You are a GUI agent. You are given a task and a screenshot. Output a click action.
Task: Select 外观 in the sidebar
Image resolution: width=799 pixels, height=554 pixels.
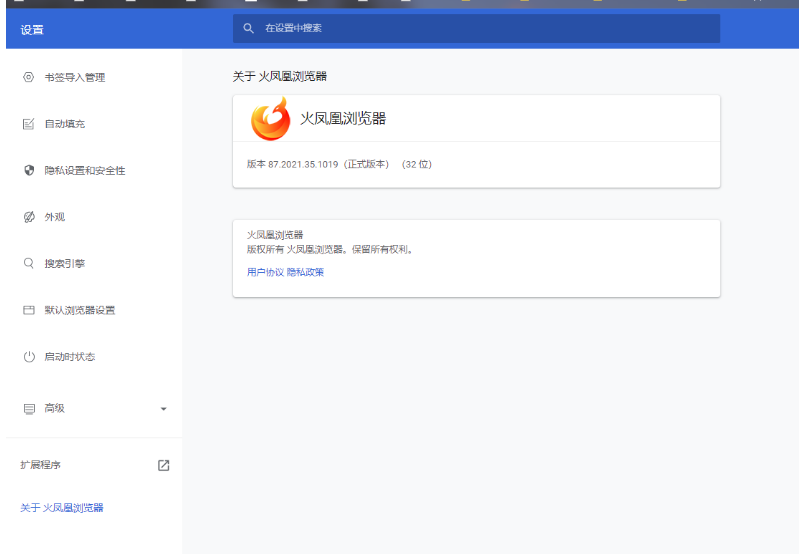(x=55, y=217)
